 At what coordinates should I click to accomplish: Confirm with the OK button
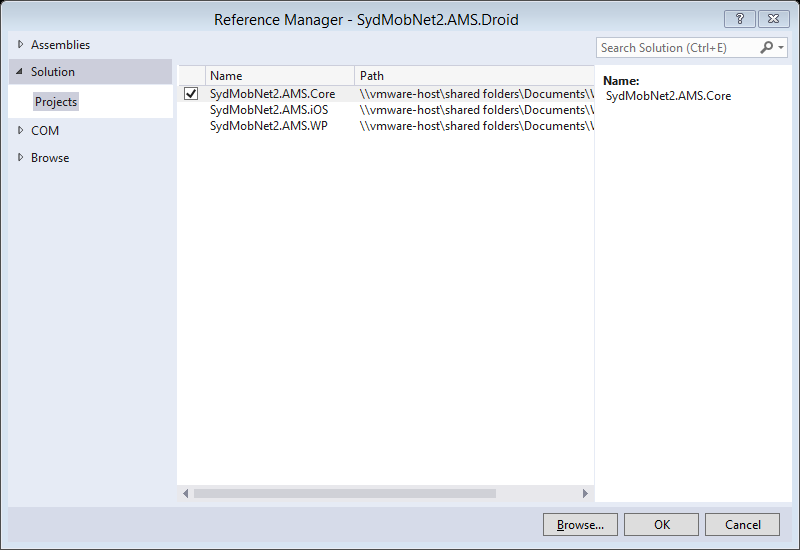tap(661, 524)
